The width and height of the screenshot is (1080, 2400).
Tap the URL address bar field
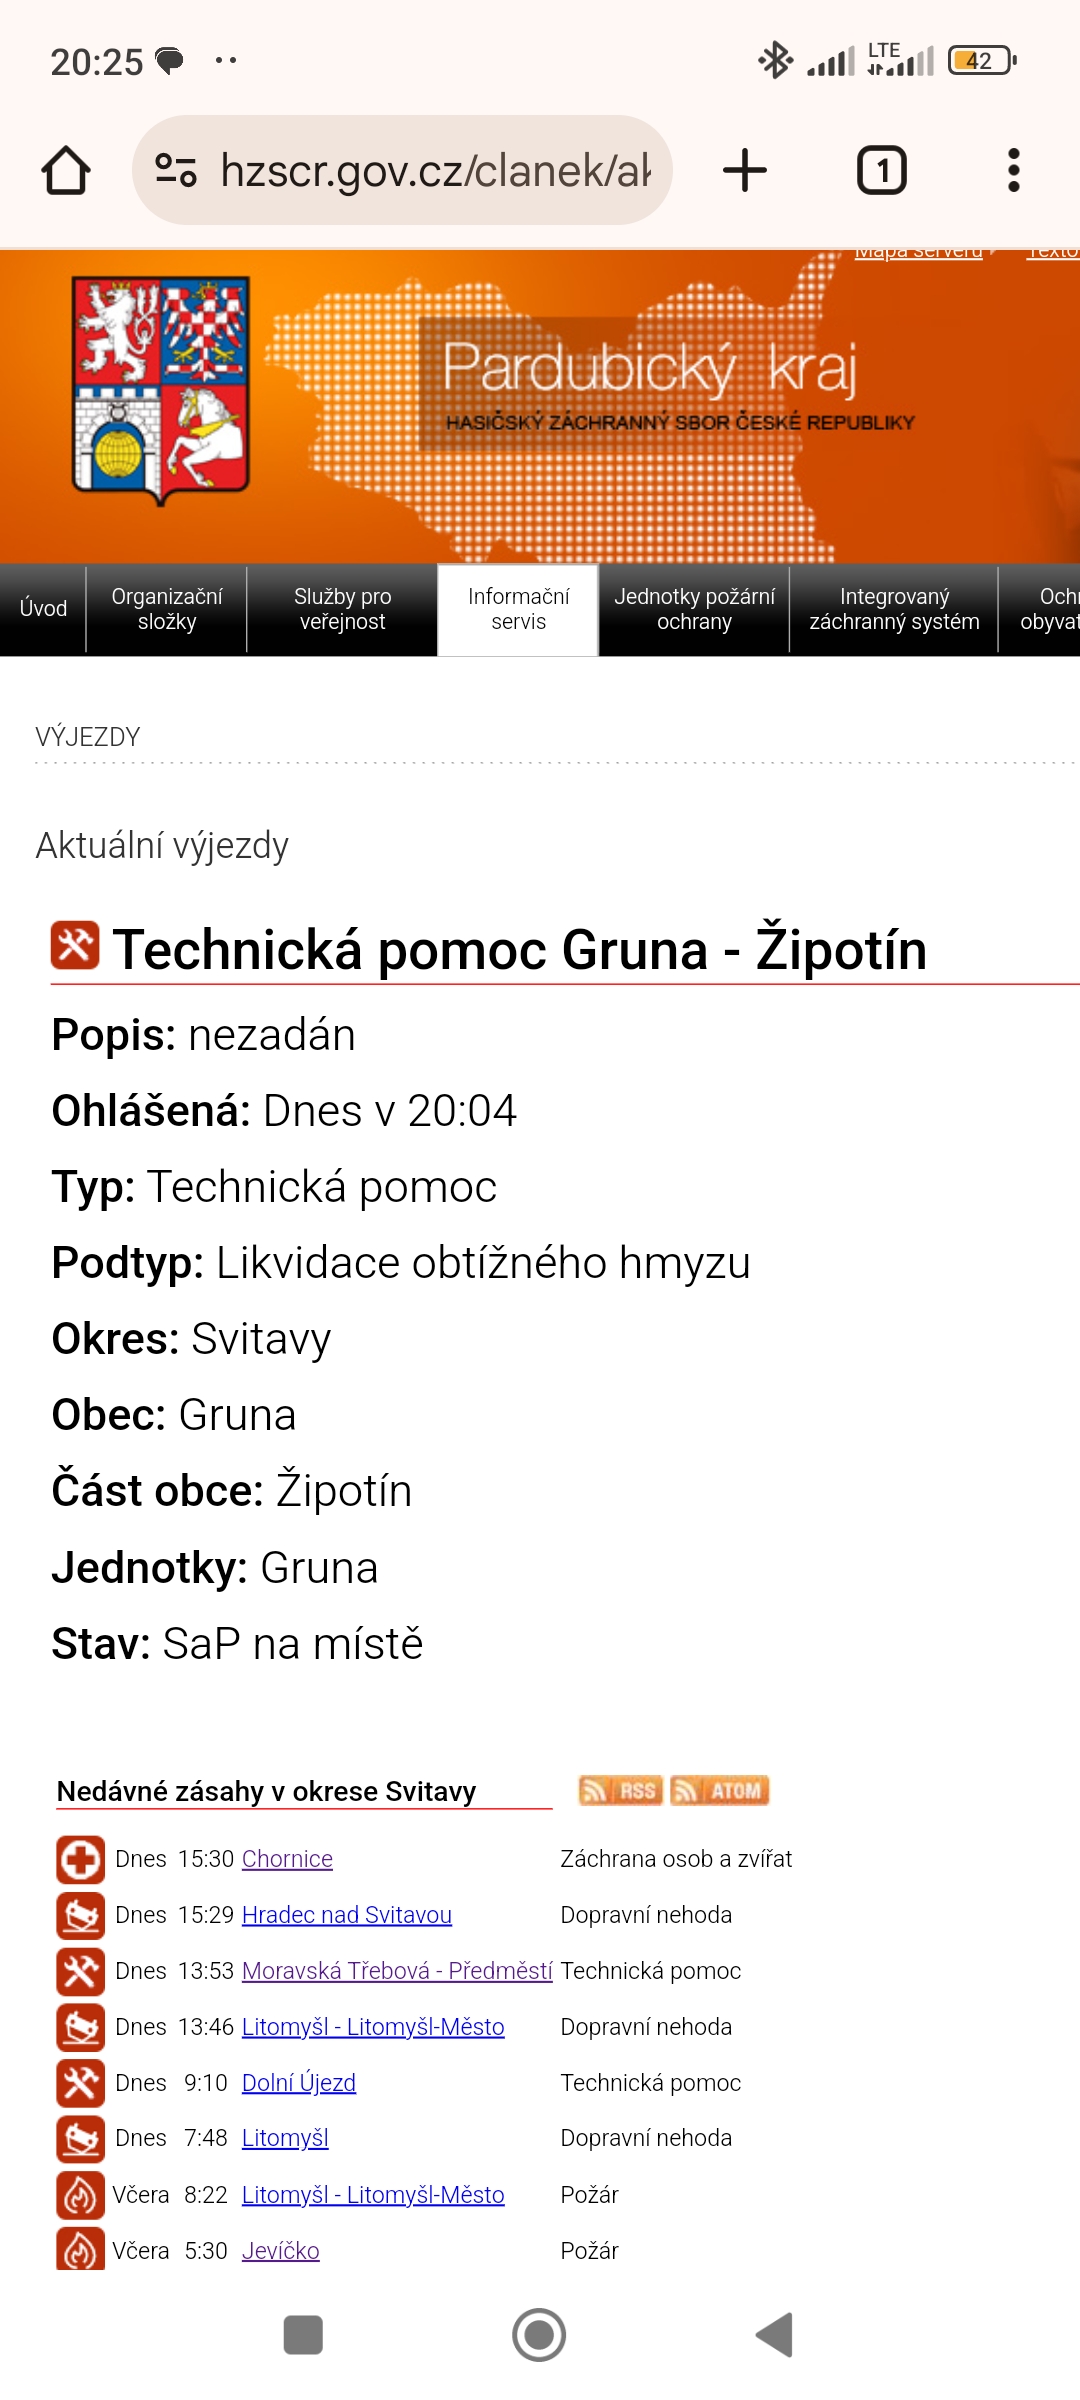402,170
